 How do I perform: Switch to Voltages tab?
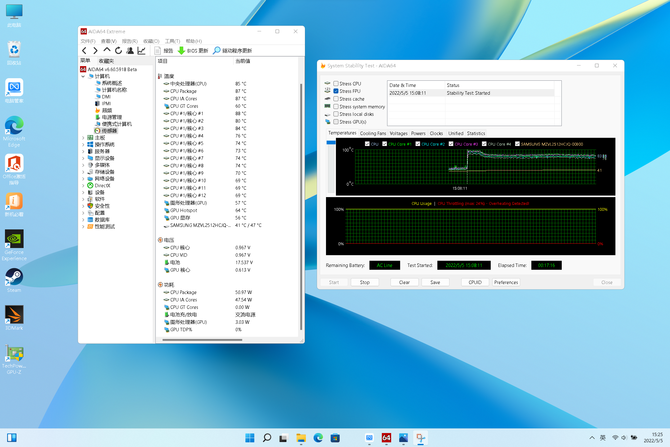click(x=399, y=133)
